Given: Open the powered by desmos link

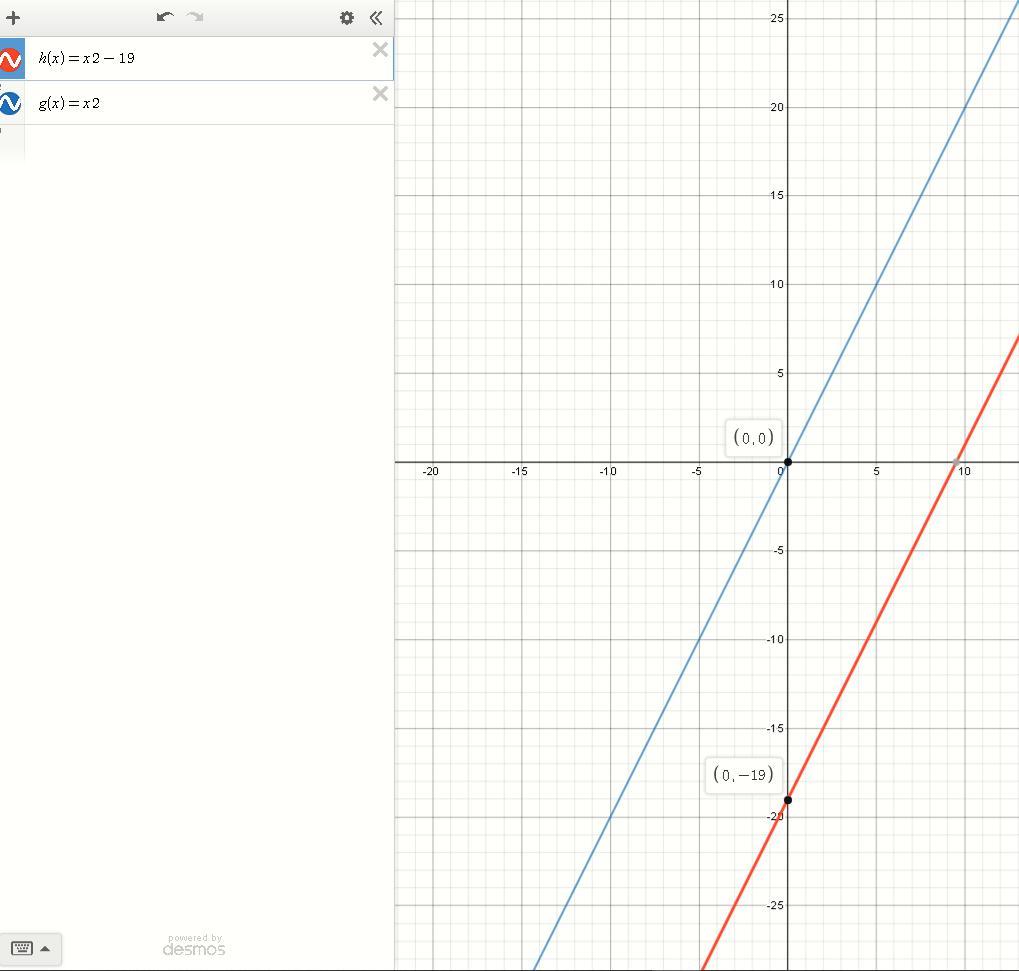Looking at the screenshot, I should tap(194, 946).
